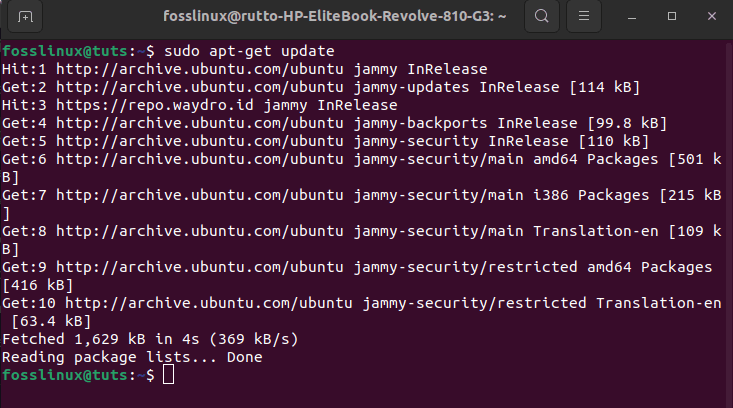The height and width of the screenshot is (408, 733).
Task: Open the hamburger menu
Action: (584, 16)
